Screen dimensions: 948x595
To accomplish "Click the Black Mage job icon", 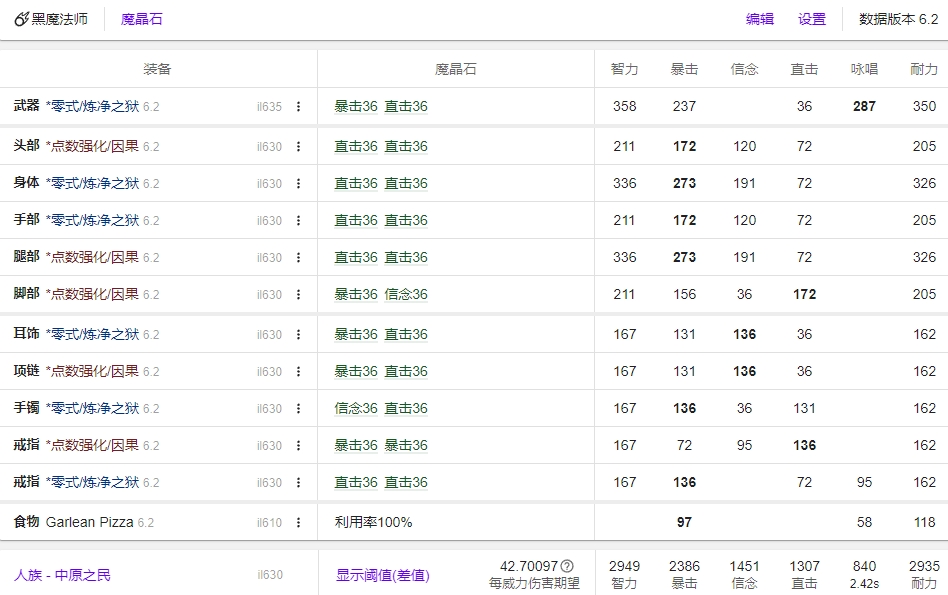I will point(21,19).
